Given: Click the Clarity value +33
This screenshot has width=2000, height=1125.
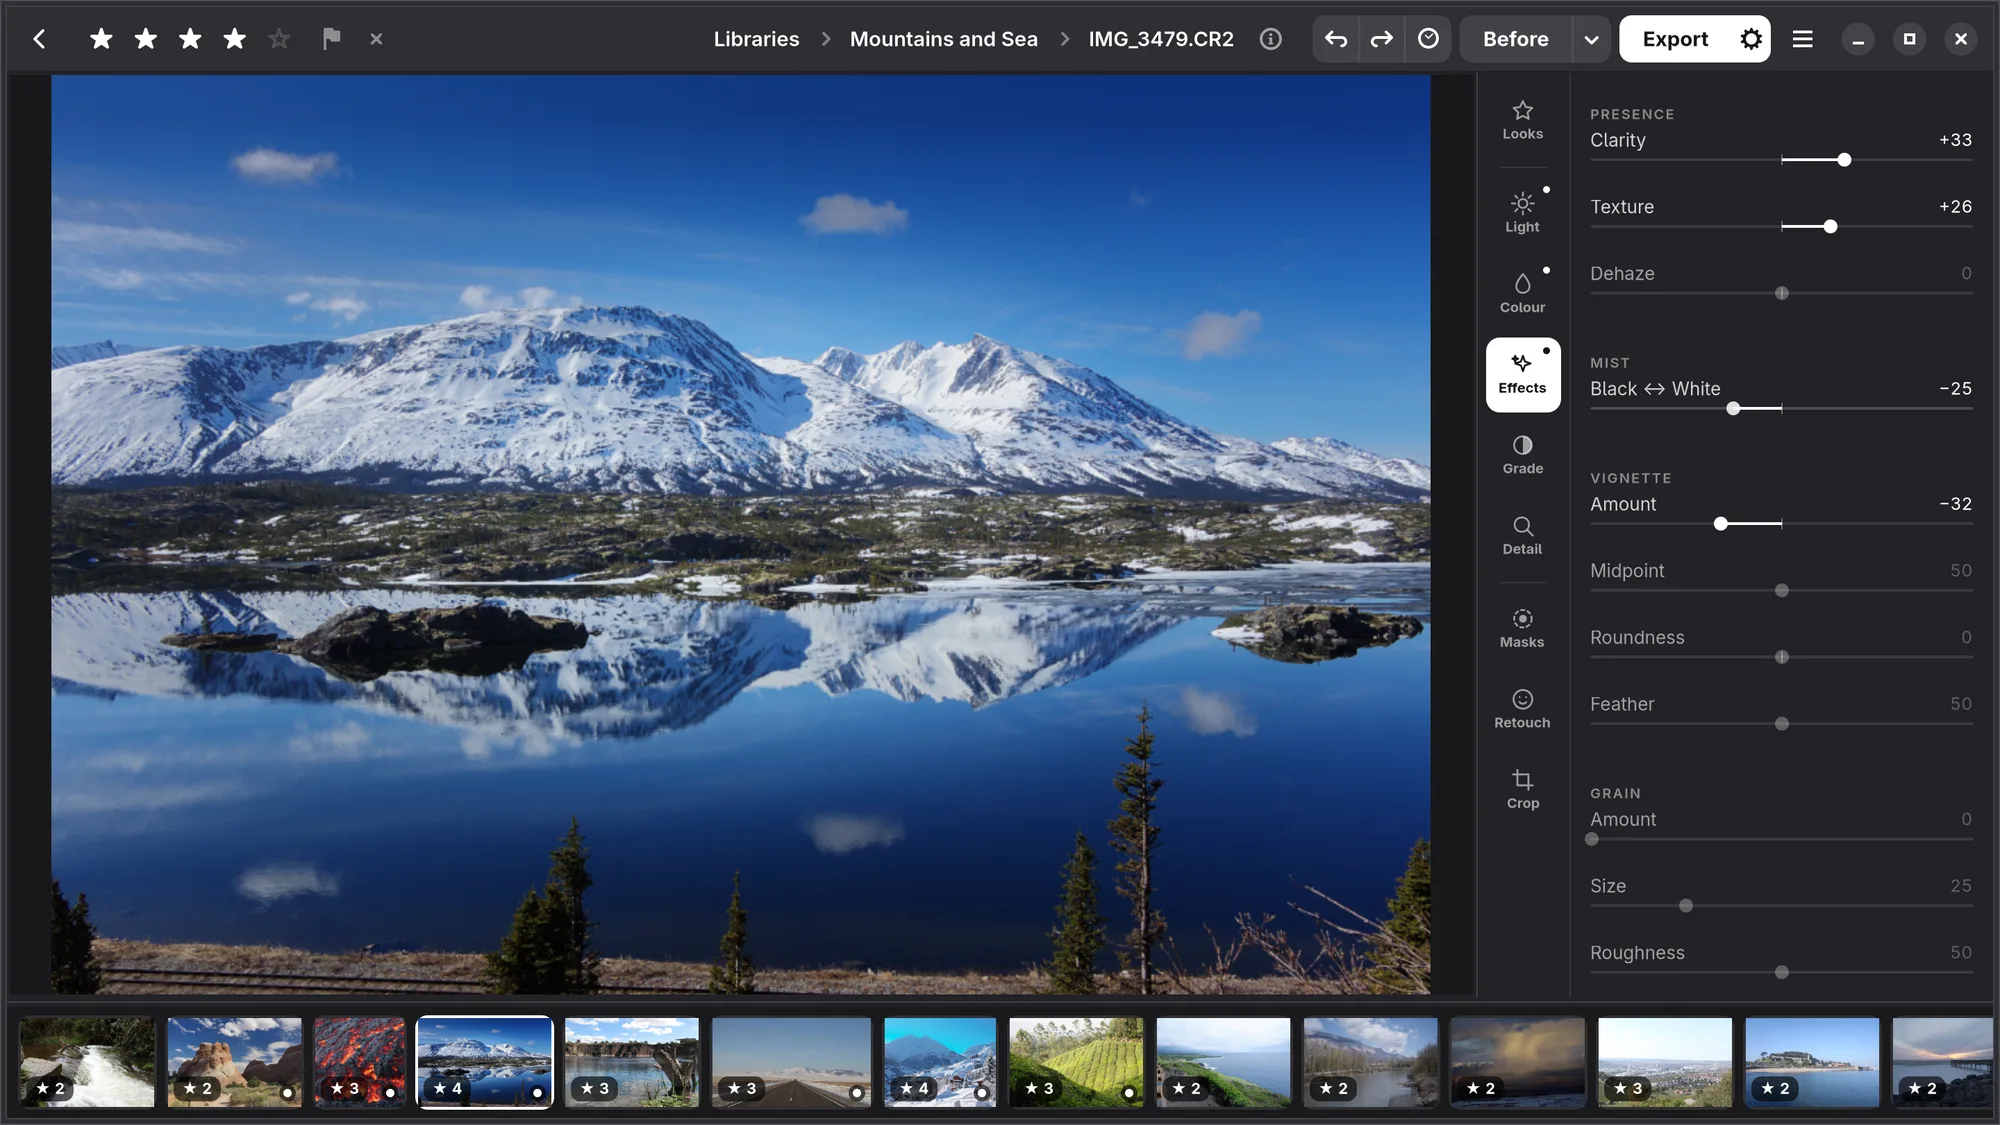Looking at the screenshot, I should pos(1955,140).
